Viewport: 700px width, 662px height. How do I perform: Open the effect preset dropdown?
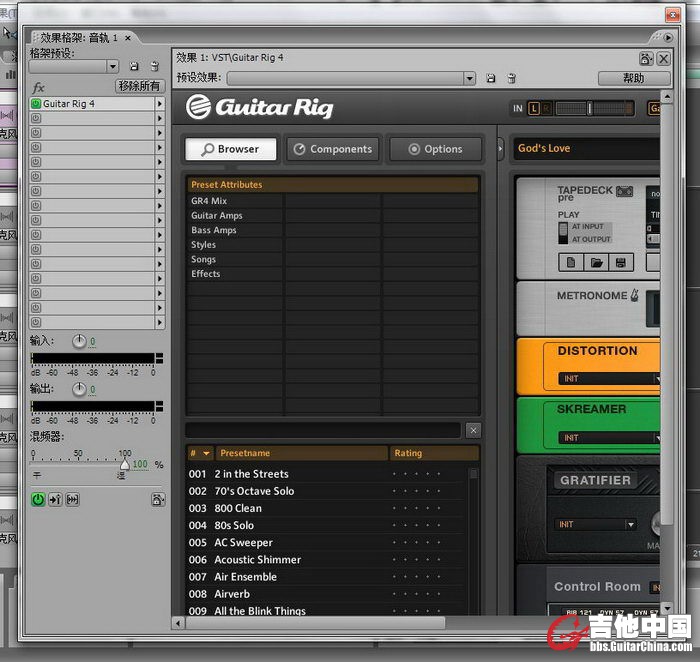point(469,79)
